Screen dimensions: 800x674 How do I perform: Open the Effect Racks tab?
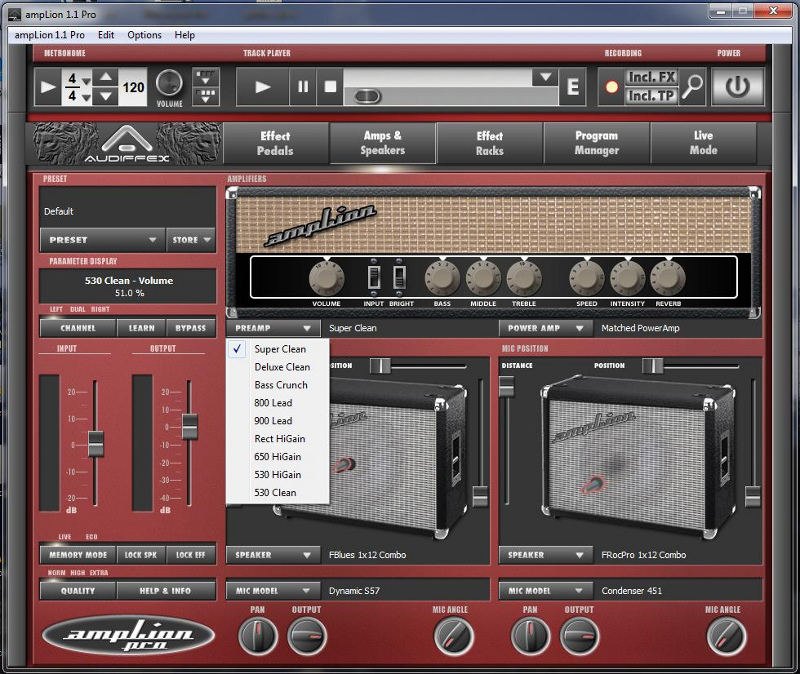[x=490, y=143]
